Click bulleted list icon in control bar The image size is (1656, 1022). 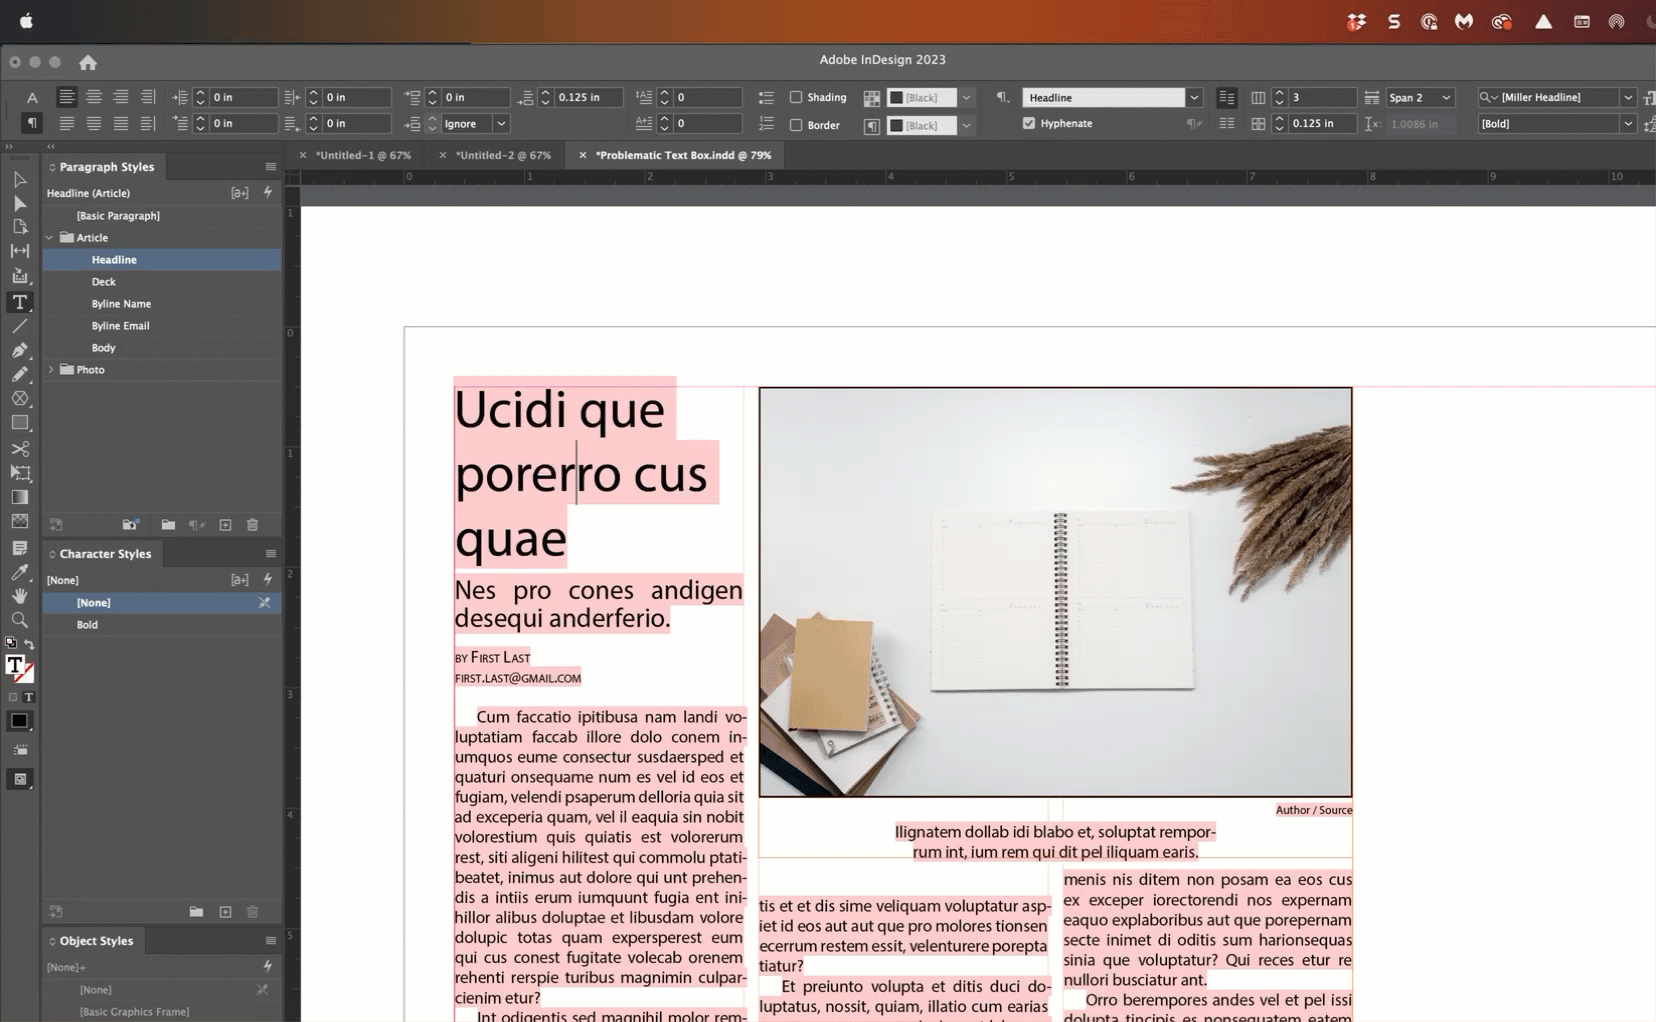[x=766, y=98]
